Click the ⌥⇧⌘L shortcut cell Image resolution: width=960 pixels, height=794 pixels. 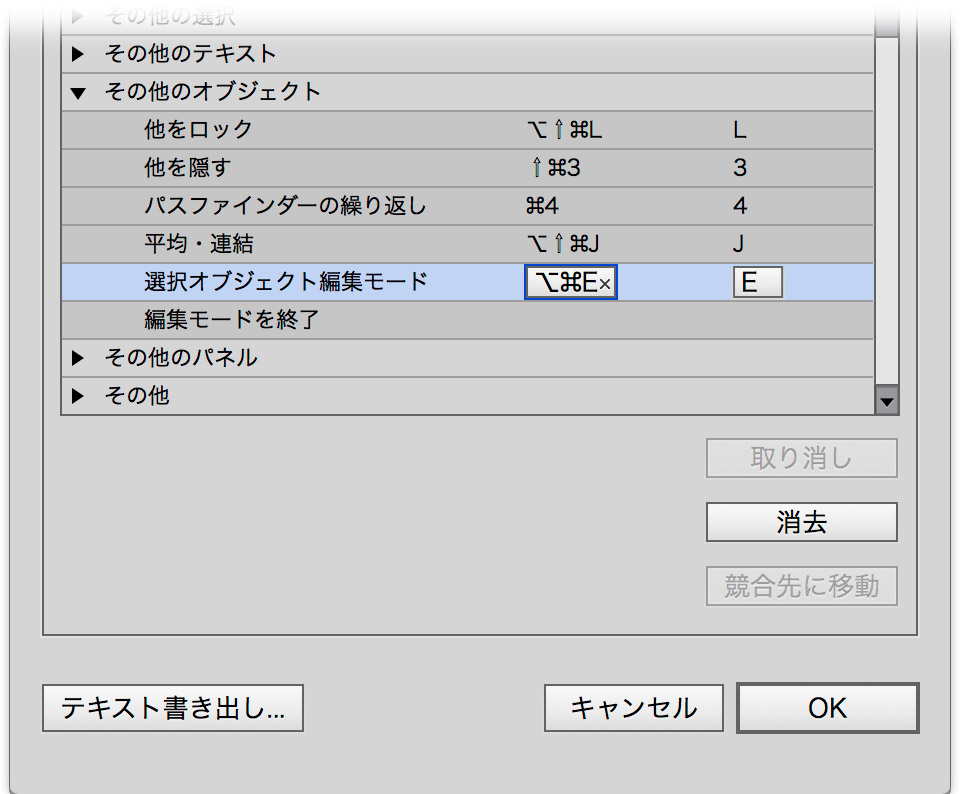pos(564,130)
